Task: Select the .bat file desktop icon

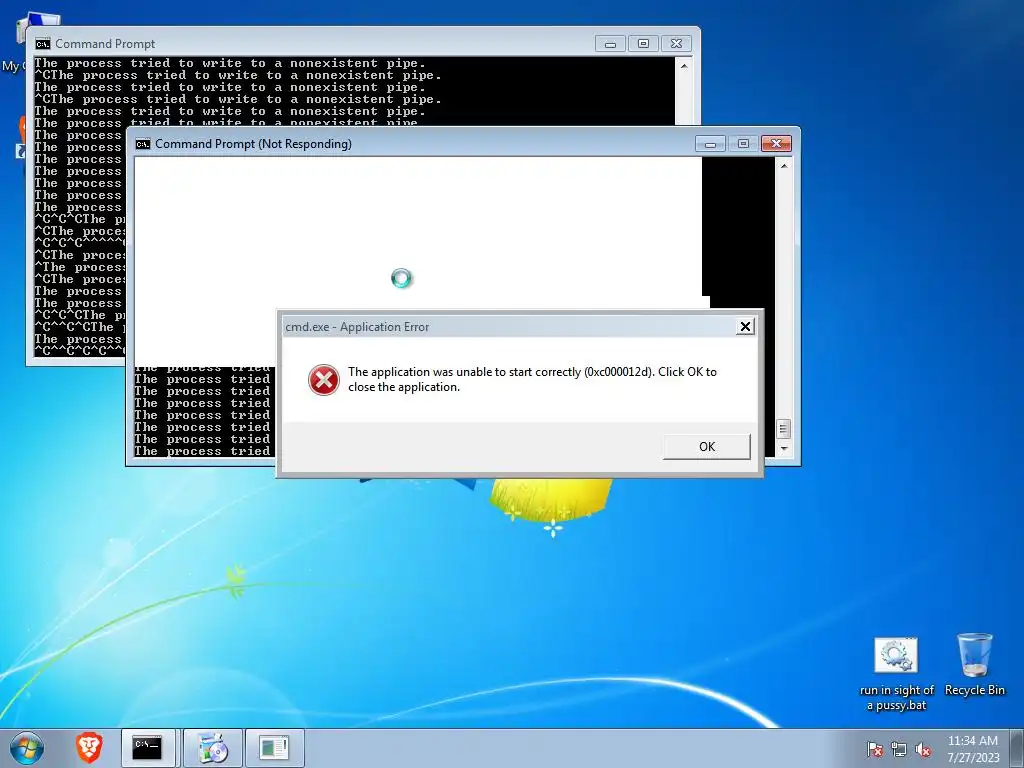Action: coord(897,674)
